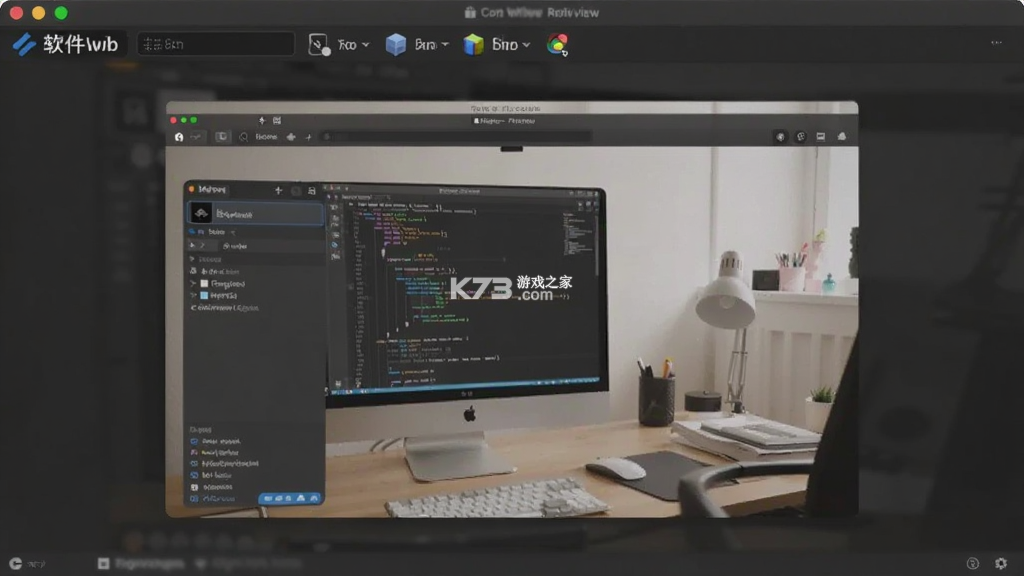
Task: Click the blue button strip at the side panel bottom
Action: point(290,498)
